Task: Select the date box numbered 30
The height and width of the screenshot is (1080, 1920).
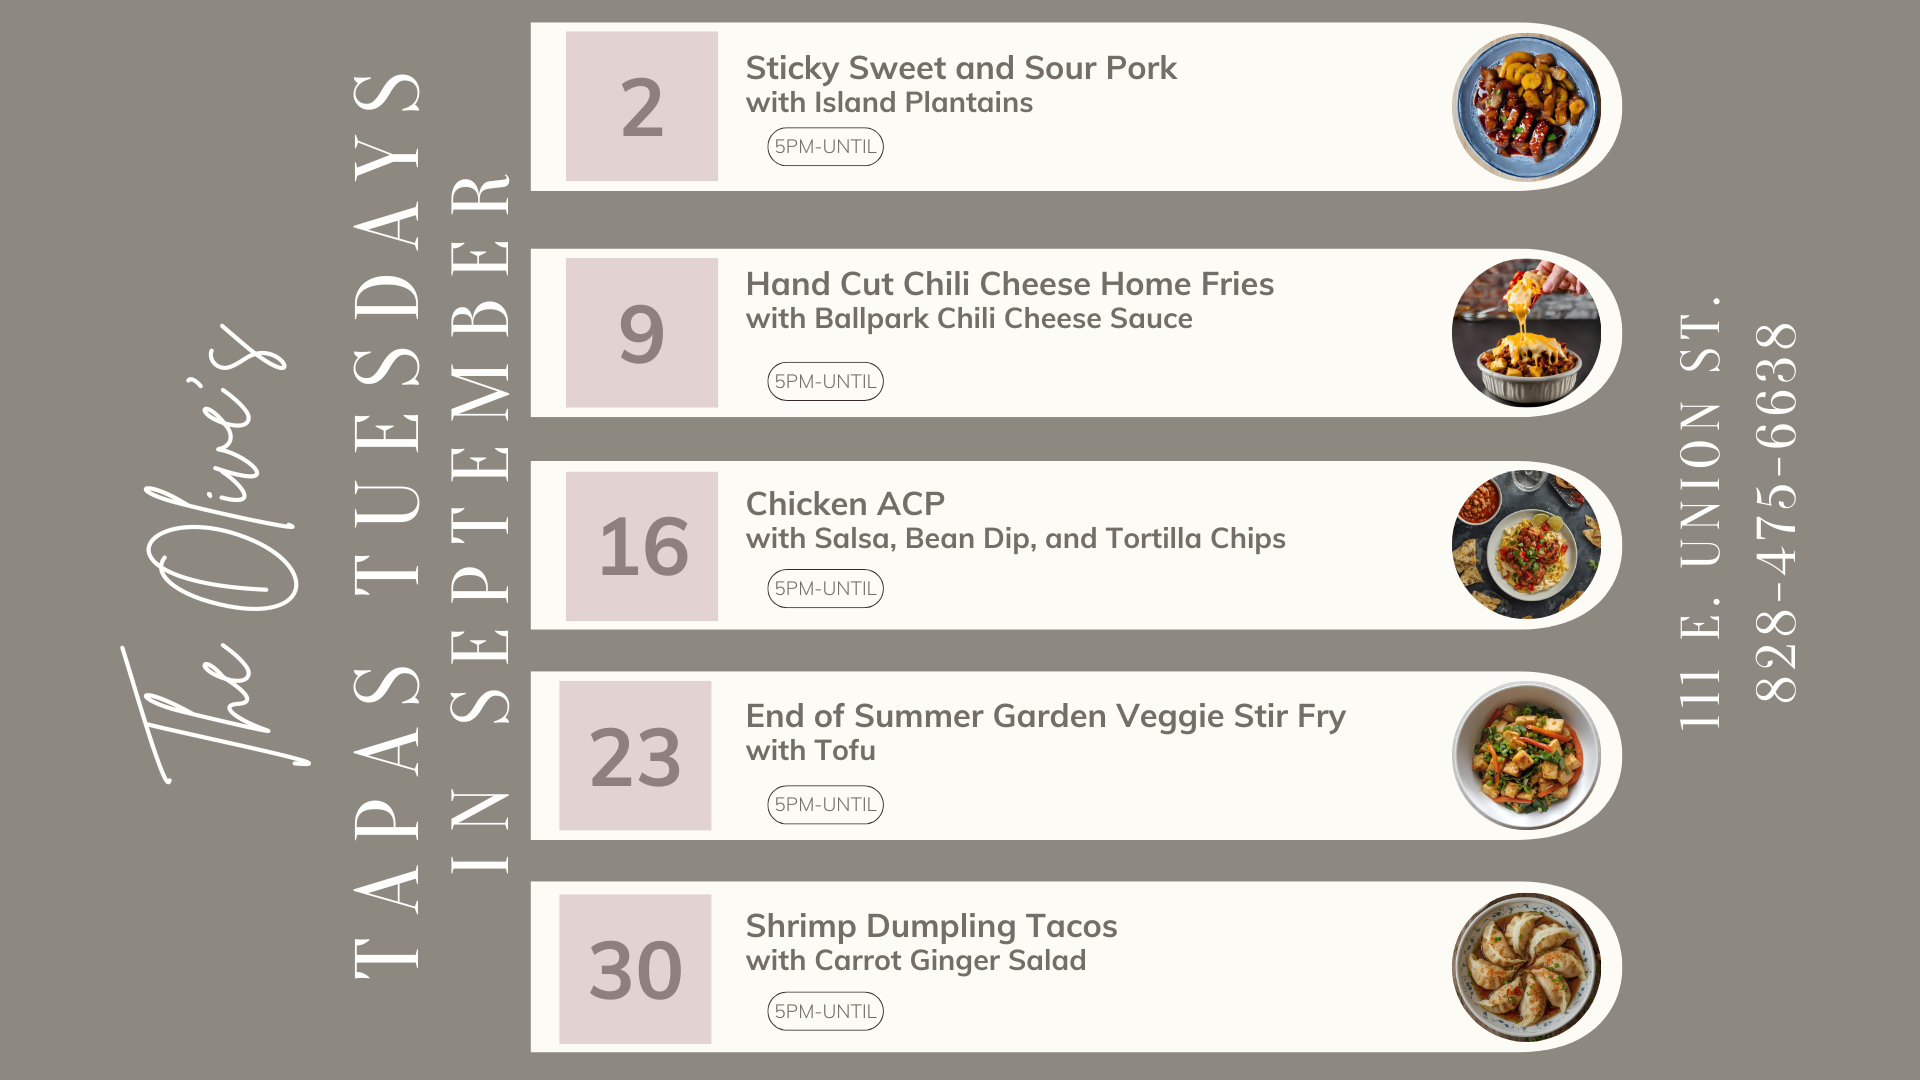Action: (635, 969)
